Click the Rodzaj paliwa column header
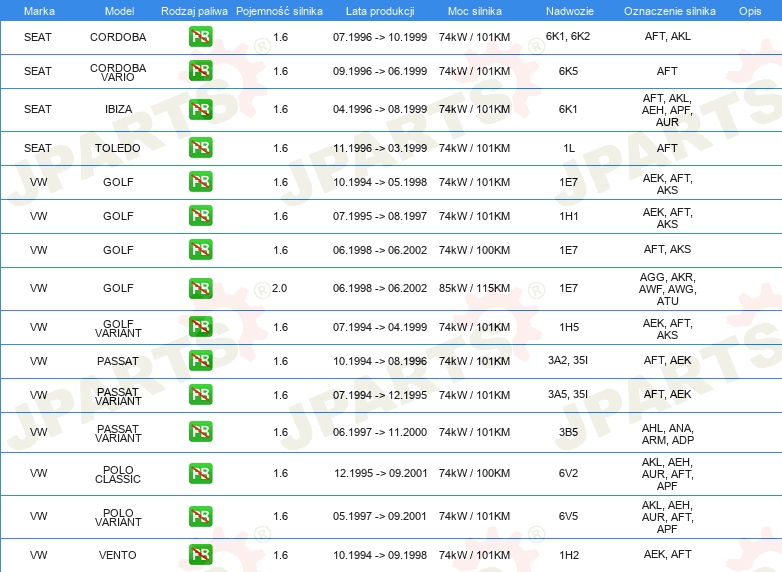The height and width of the screenshot is (572, 782). (x=194, y=11)
